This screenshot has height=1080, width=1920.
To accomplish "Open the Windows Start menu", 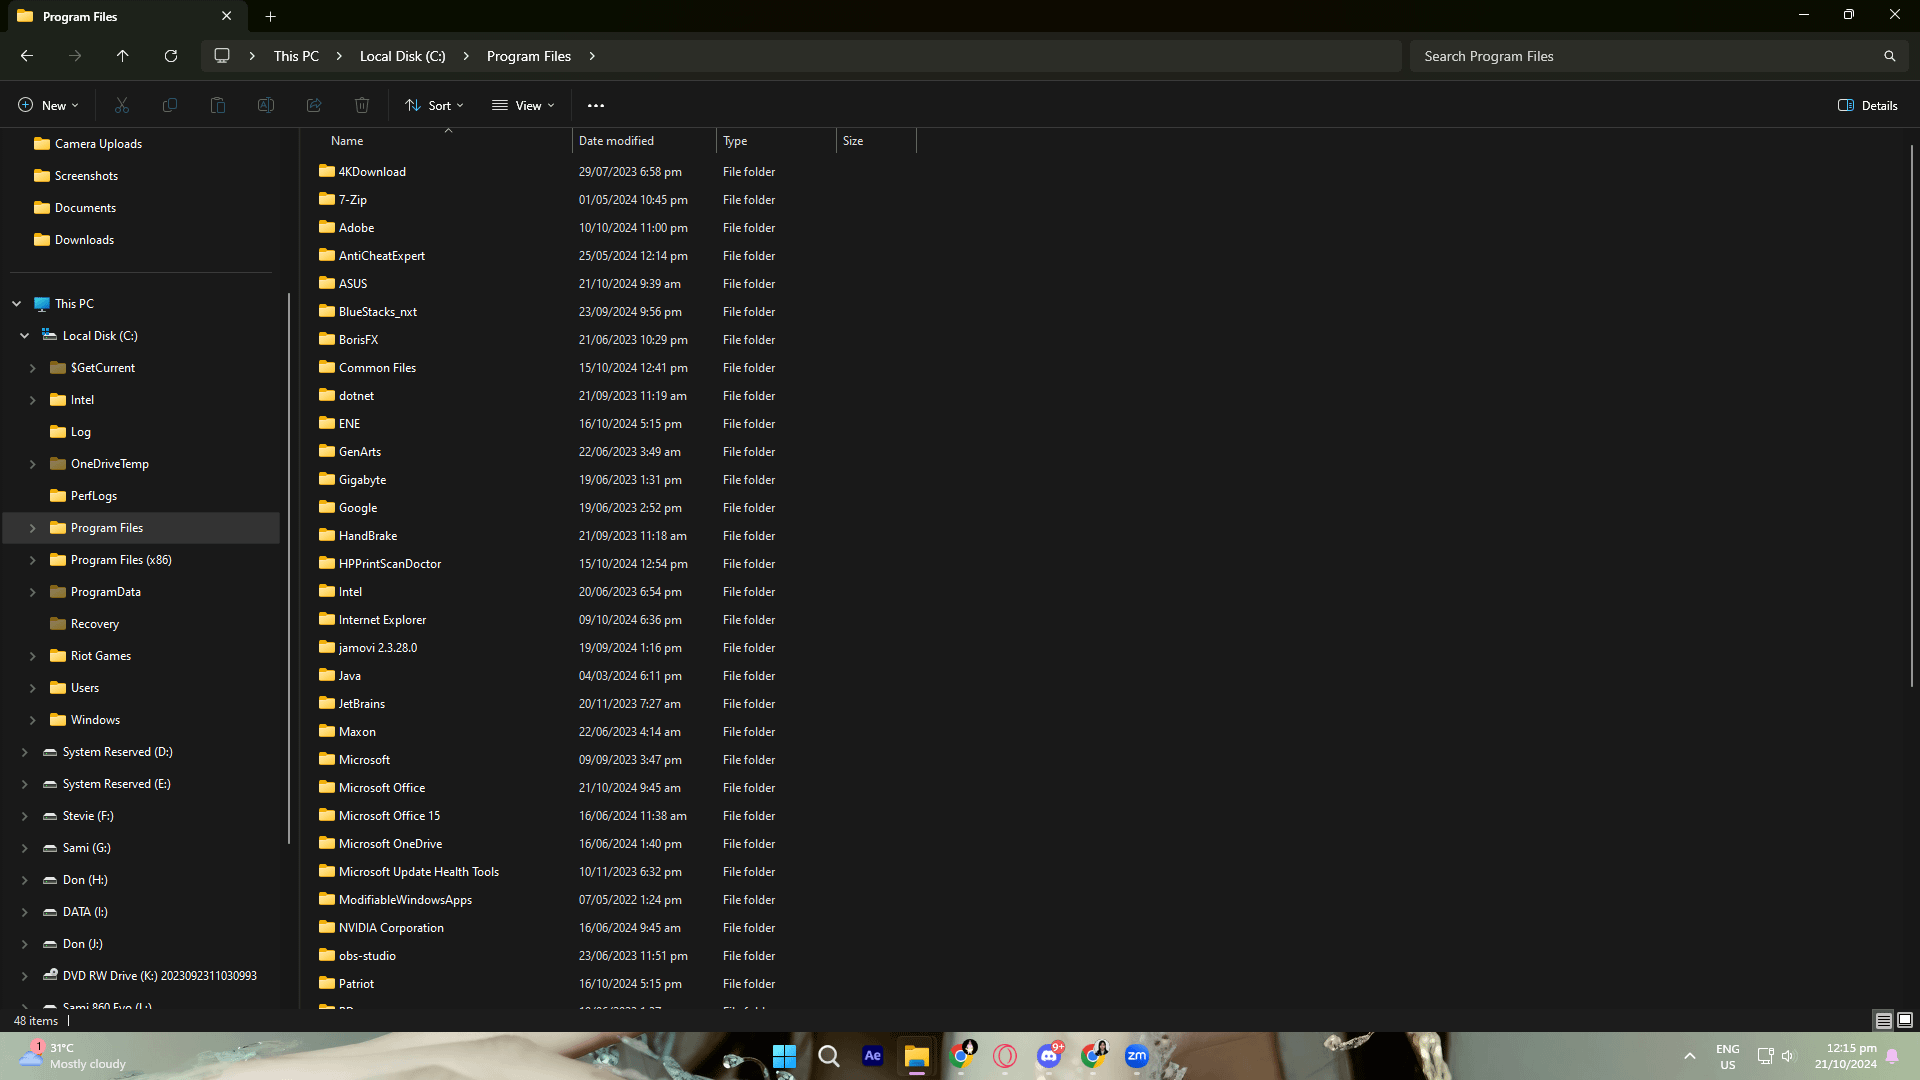I will [784, 1056].
